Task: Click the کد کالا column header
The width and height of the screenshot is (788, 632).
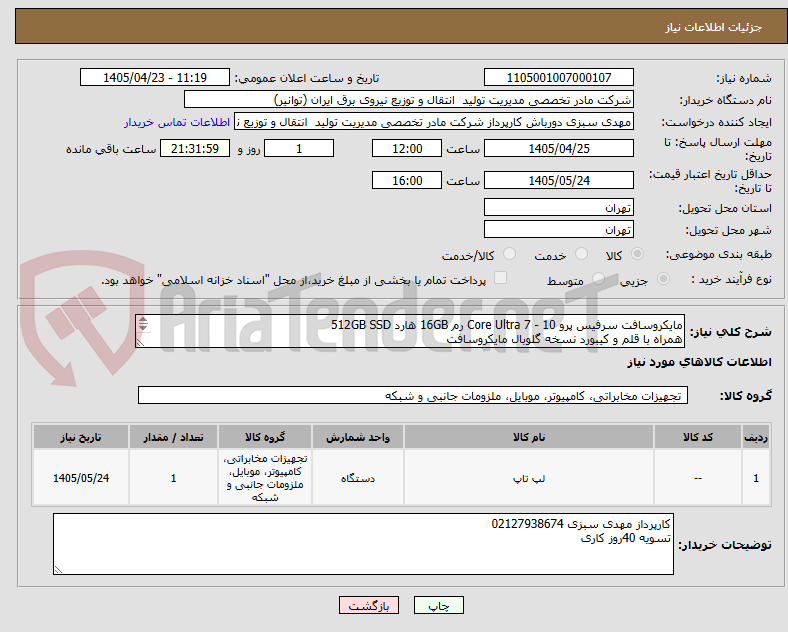Action: click(x=698, y=437)
